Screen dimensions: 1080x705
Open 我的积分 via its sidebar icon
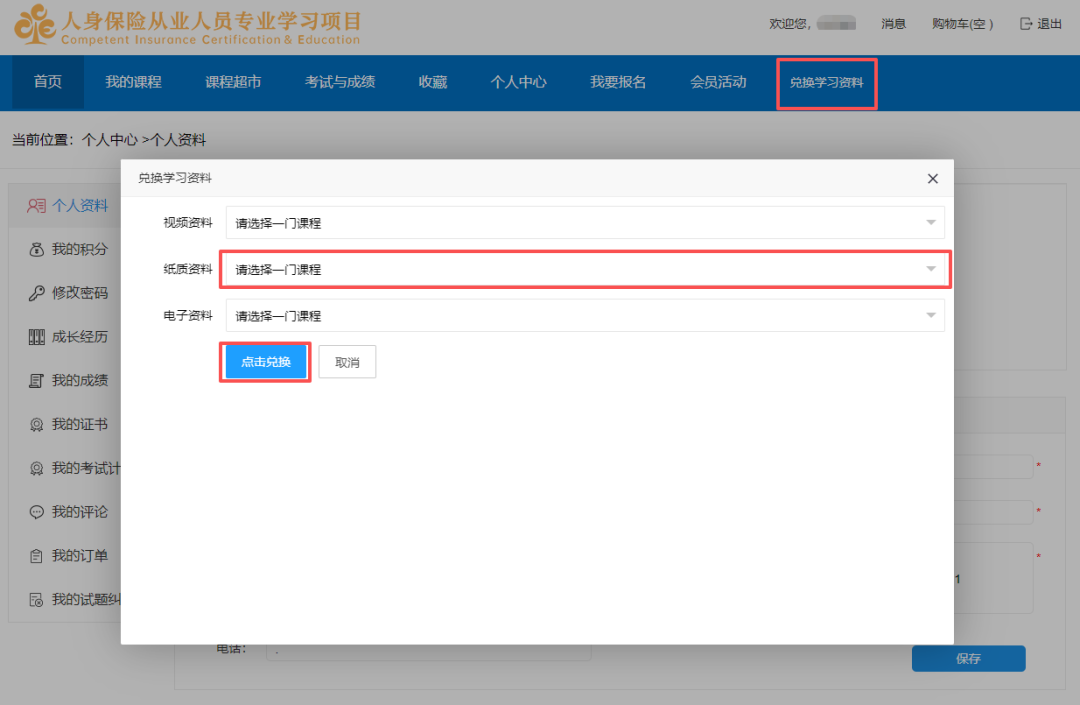37,249
